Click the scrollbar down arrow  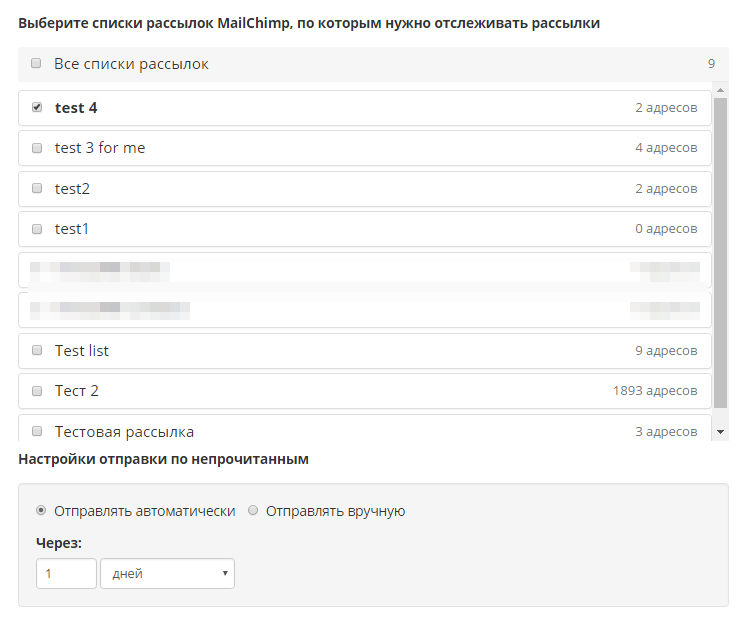(x=721, y=431)
